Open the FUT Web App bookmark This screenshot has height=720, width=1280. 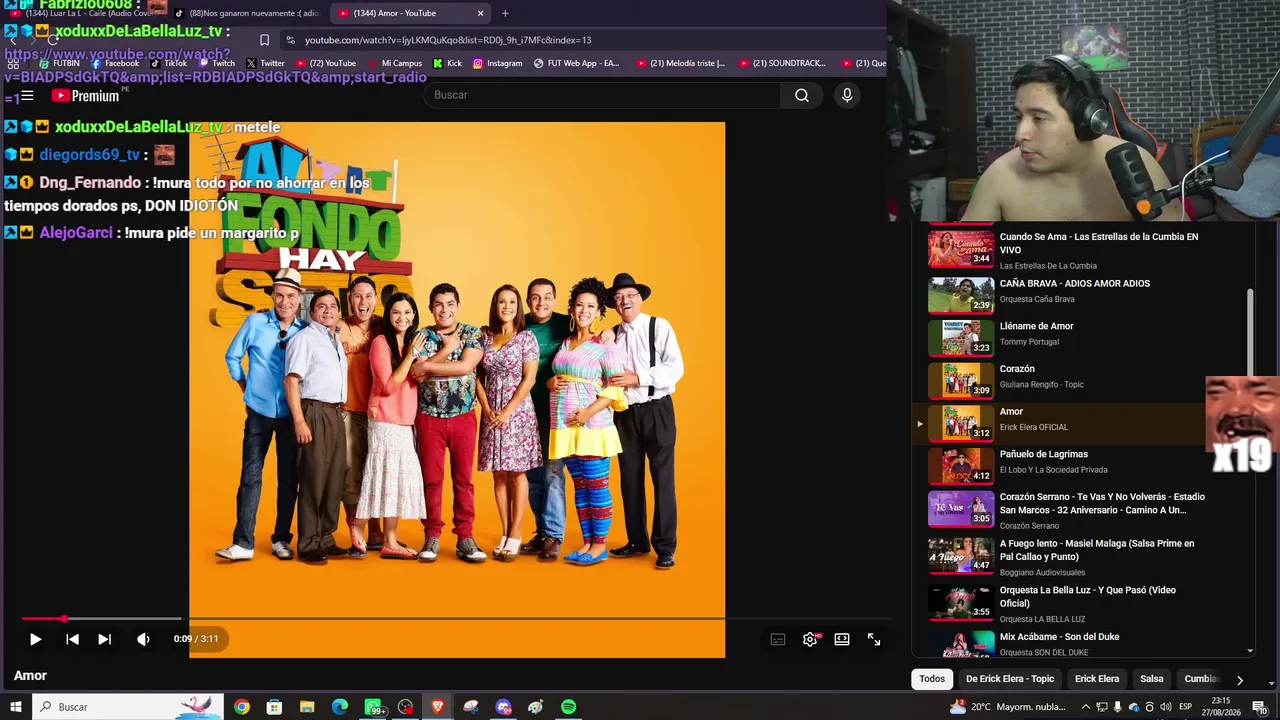point(576,63)
